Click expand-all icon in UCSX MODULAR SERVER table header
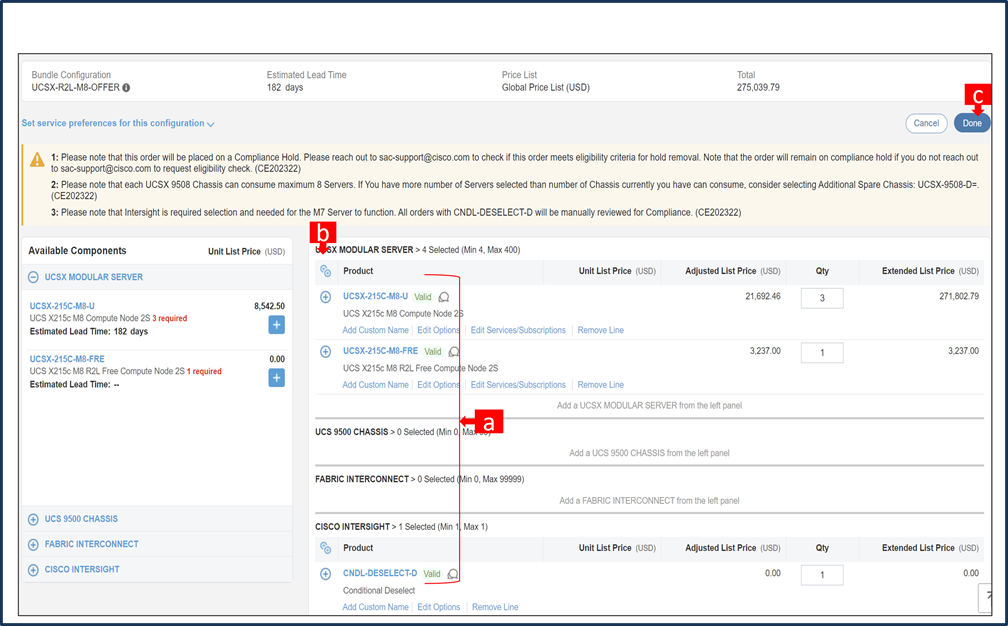The height and width of the screenshot is (626, 1008). (325, 271)
